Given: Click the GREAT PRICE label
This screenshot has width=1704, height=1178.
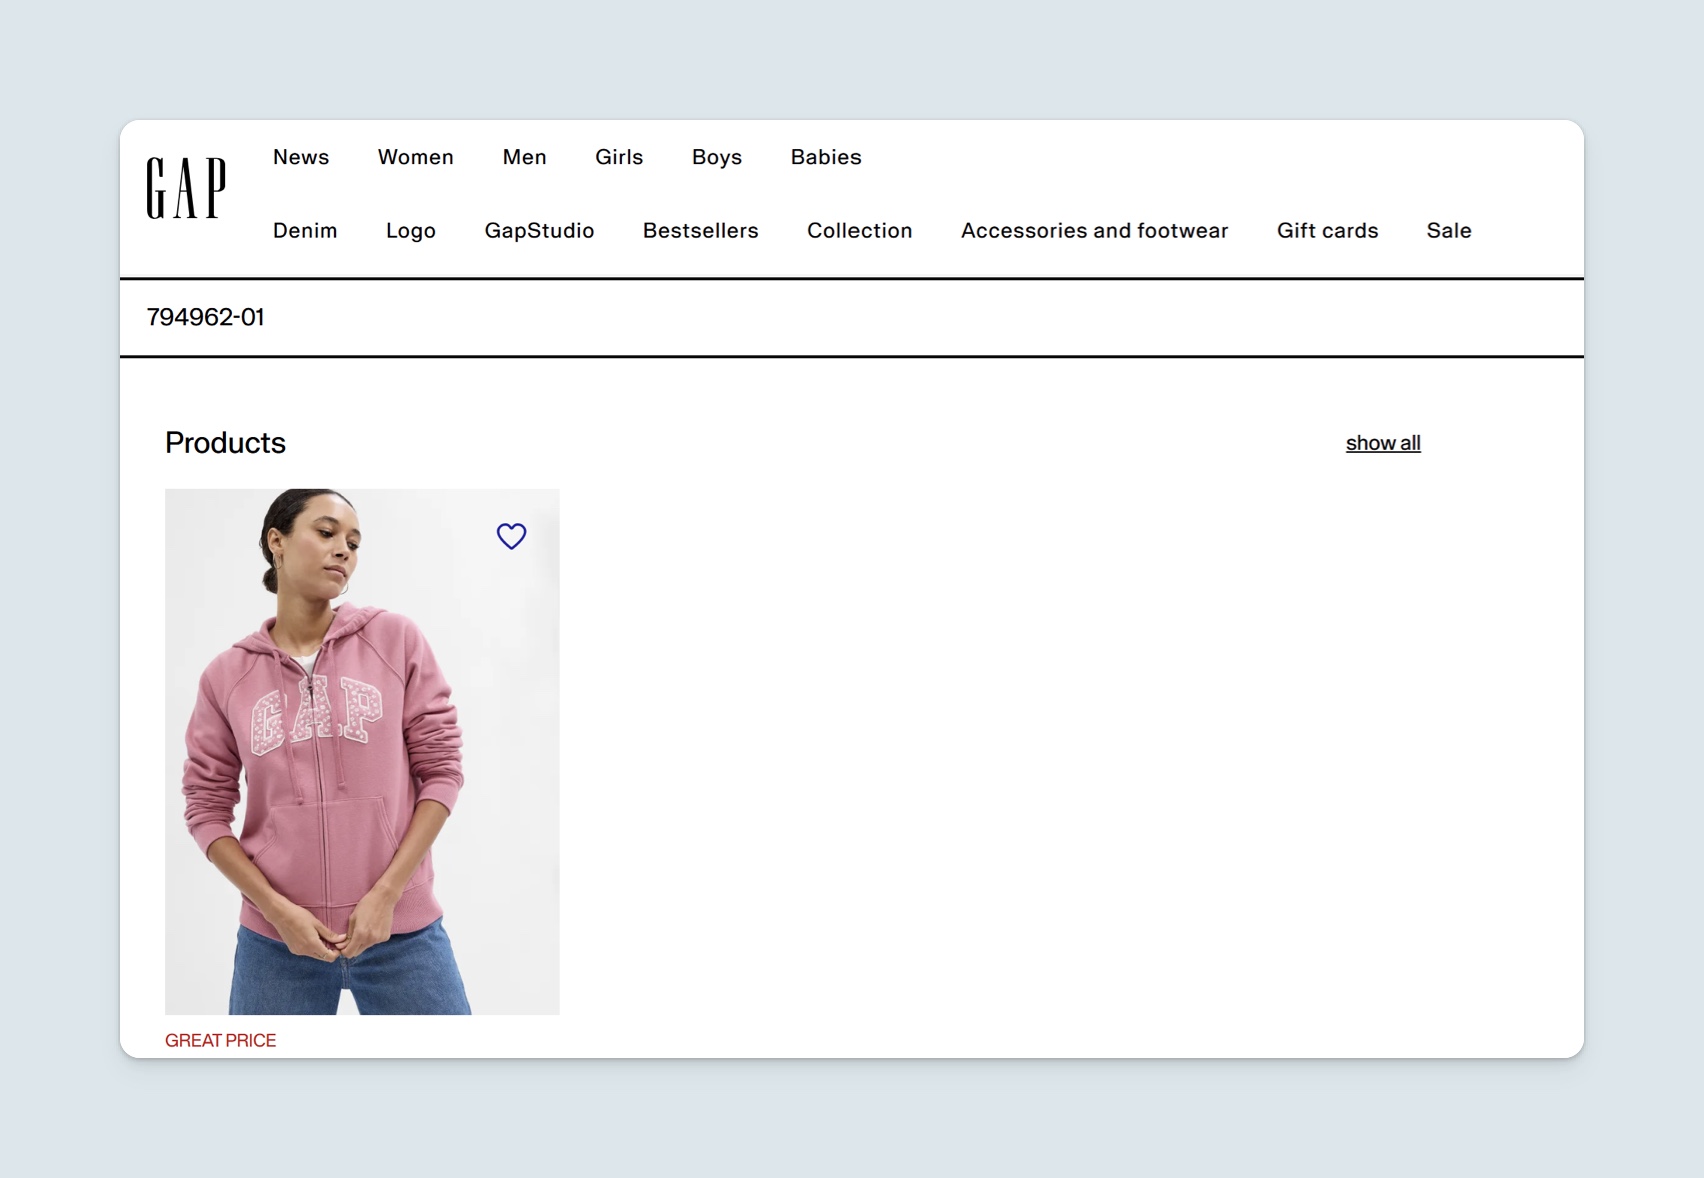Looking at the screenshot, I should click(221, 1040).
